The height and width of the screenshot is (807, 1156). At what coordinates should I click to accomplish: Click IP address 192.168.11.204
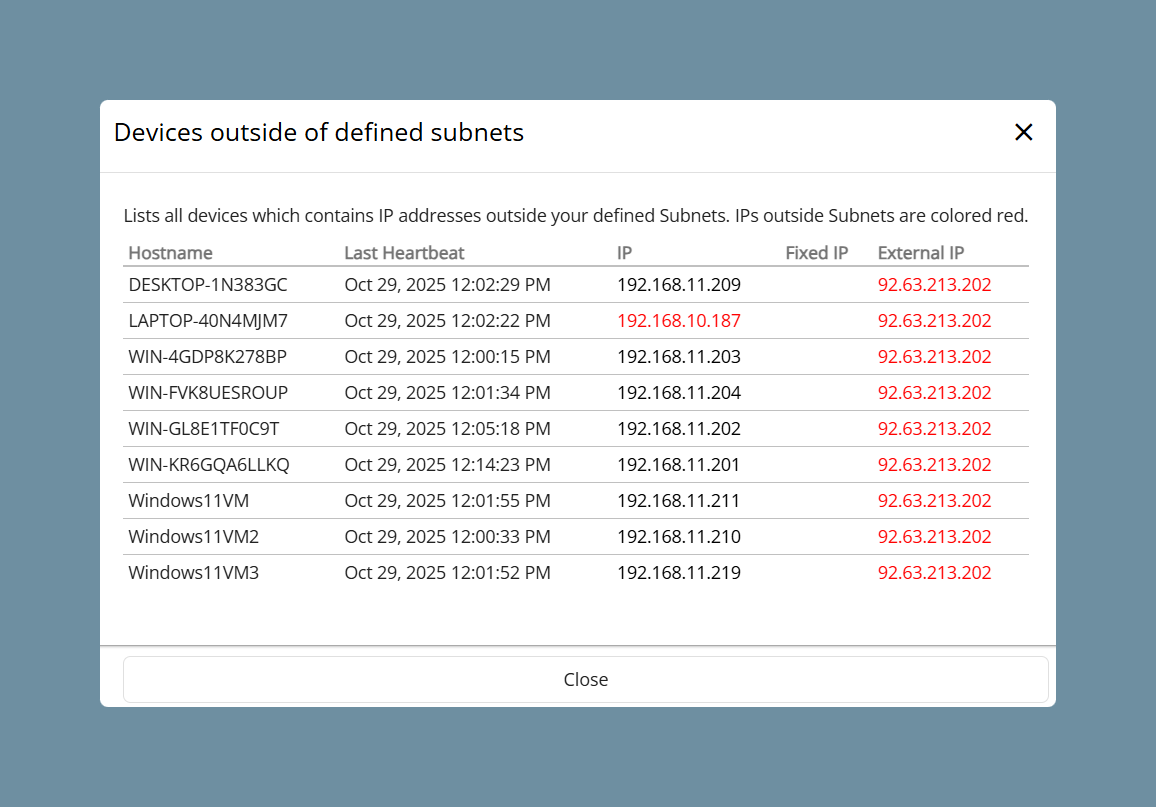[679, 393]
